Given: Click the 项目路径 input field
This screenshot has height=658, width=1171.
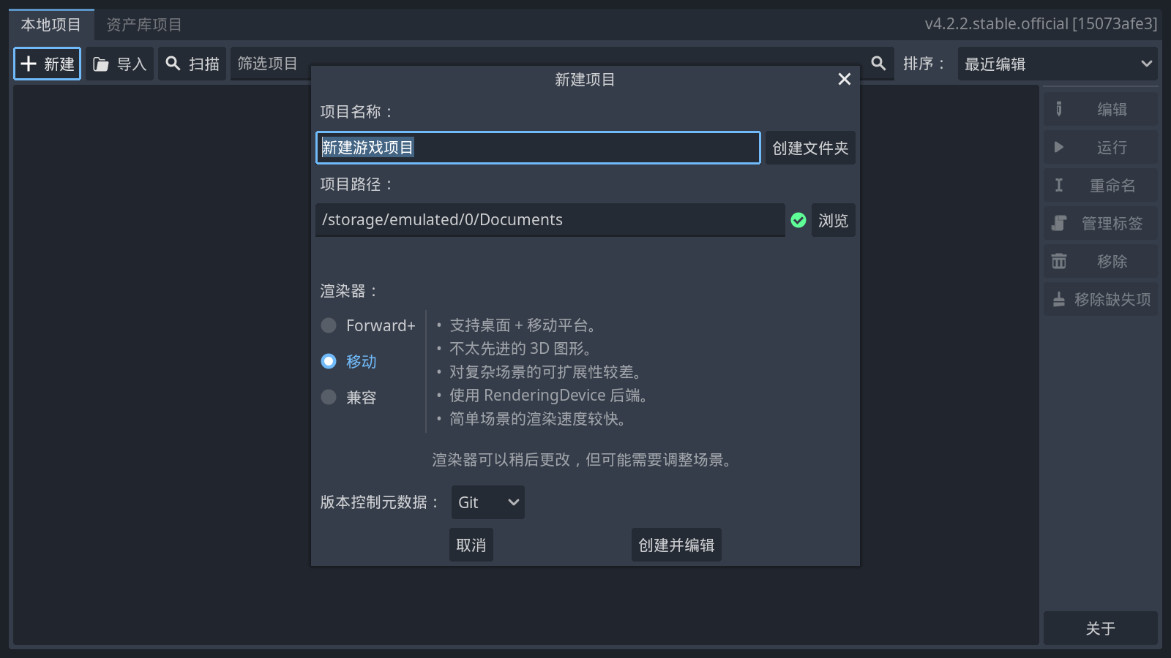Looking at the screenshot, I should pos(549,220).
